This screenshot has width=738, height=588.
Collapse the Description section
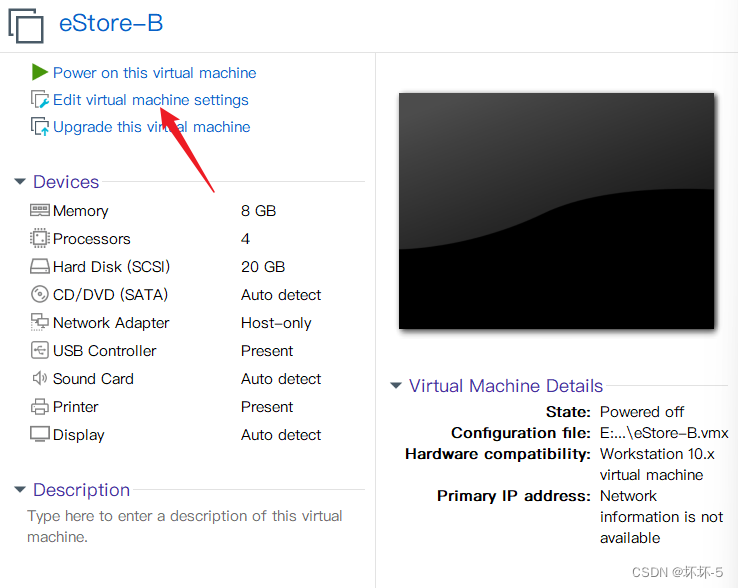click(20, 490)
